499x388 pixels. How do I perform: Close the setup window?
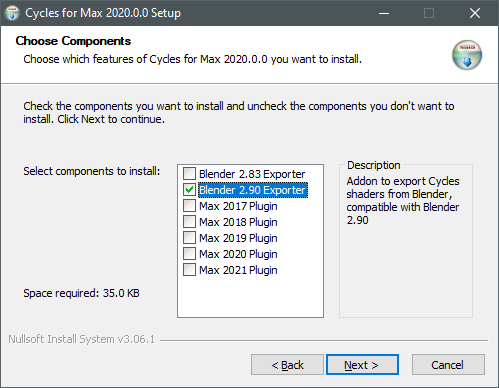(x=475, y=13)
